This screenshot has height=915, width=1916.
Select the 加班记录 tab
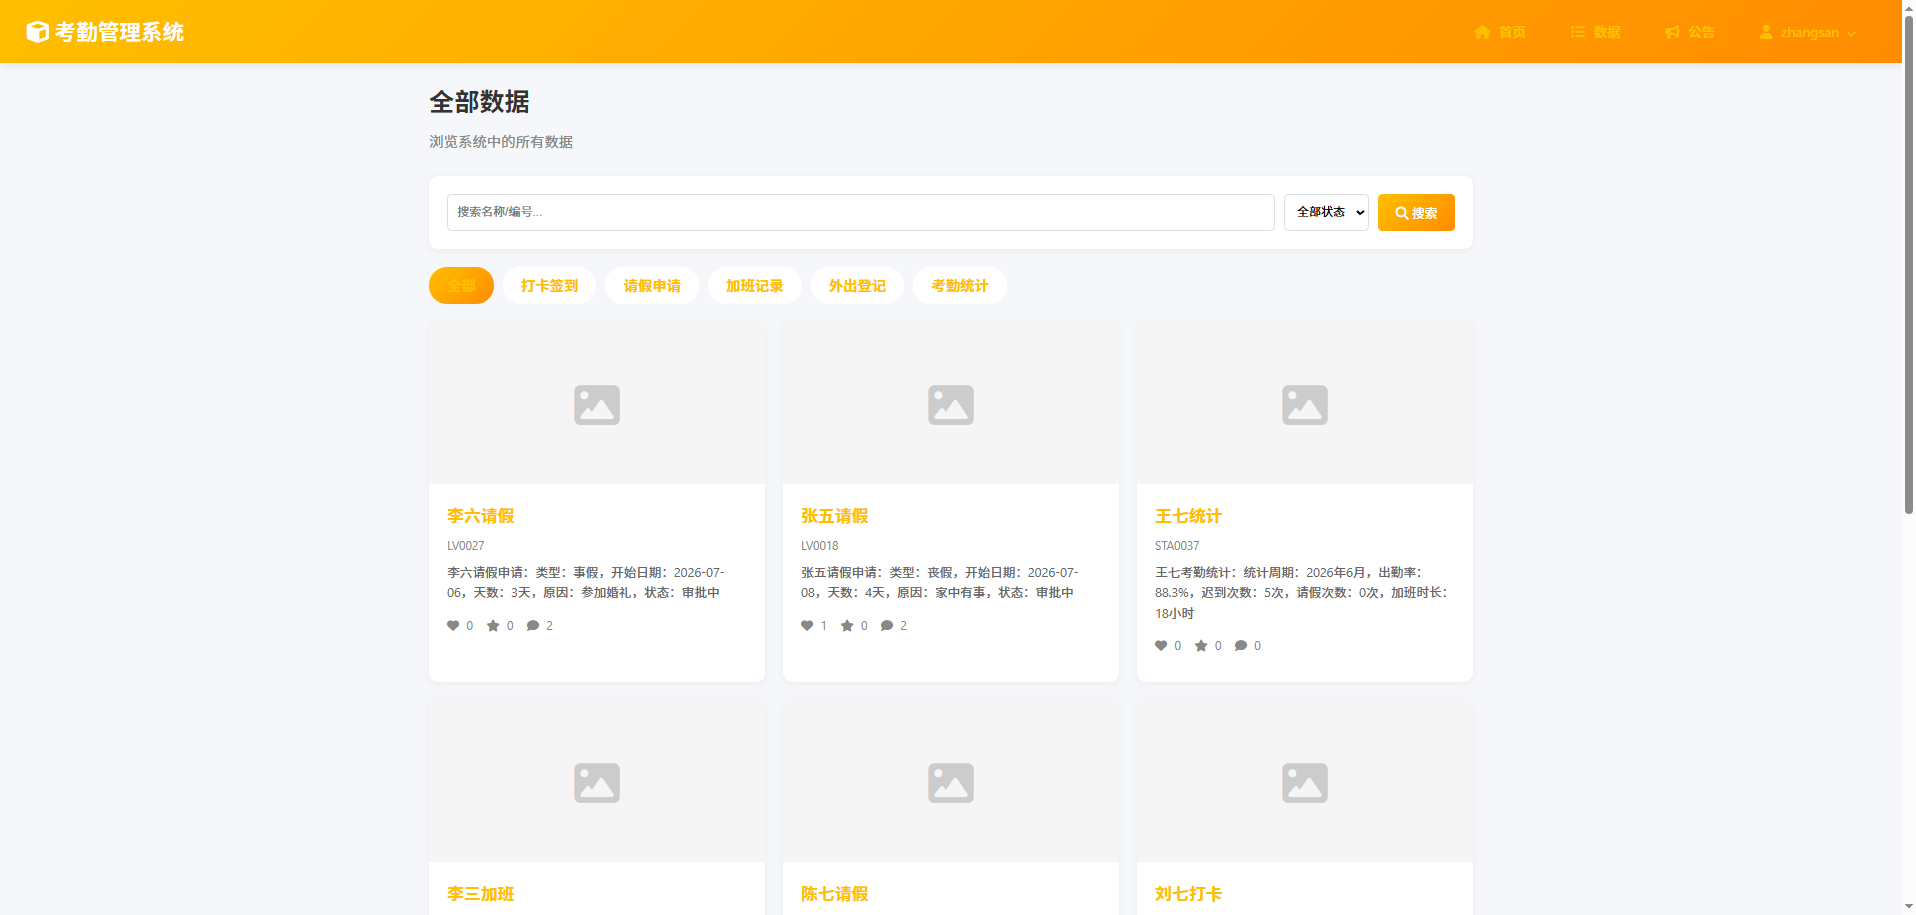pos(754,285)
